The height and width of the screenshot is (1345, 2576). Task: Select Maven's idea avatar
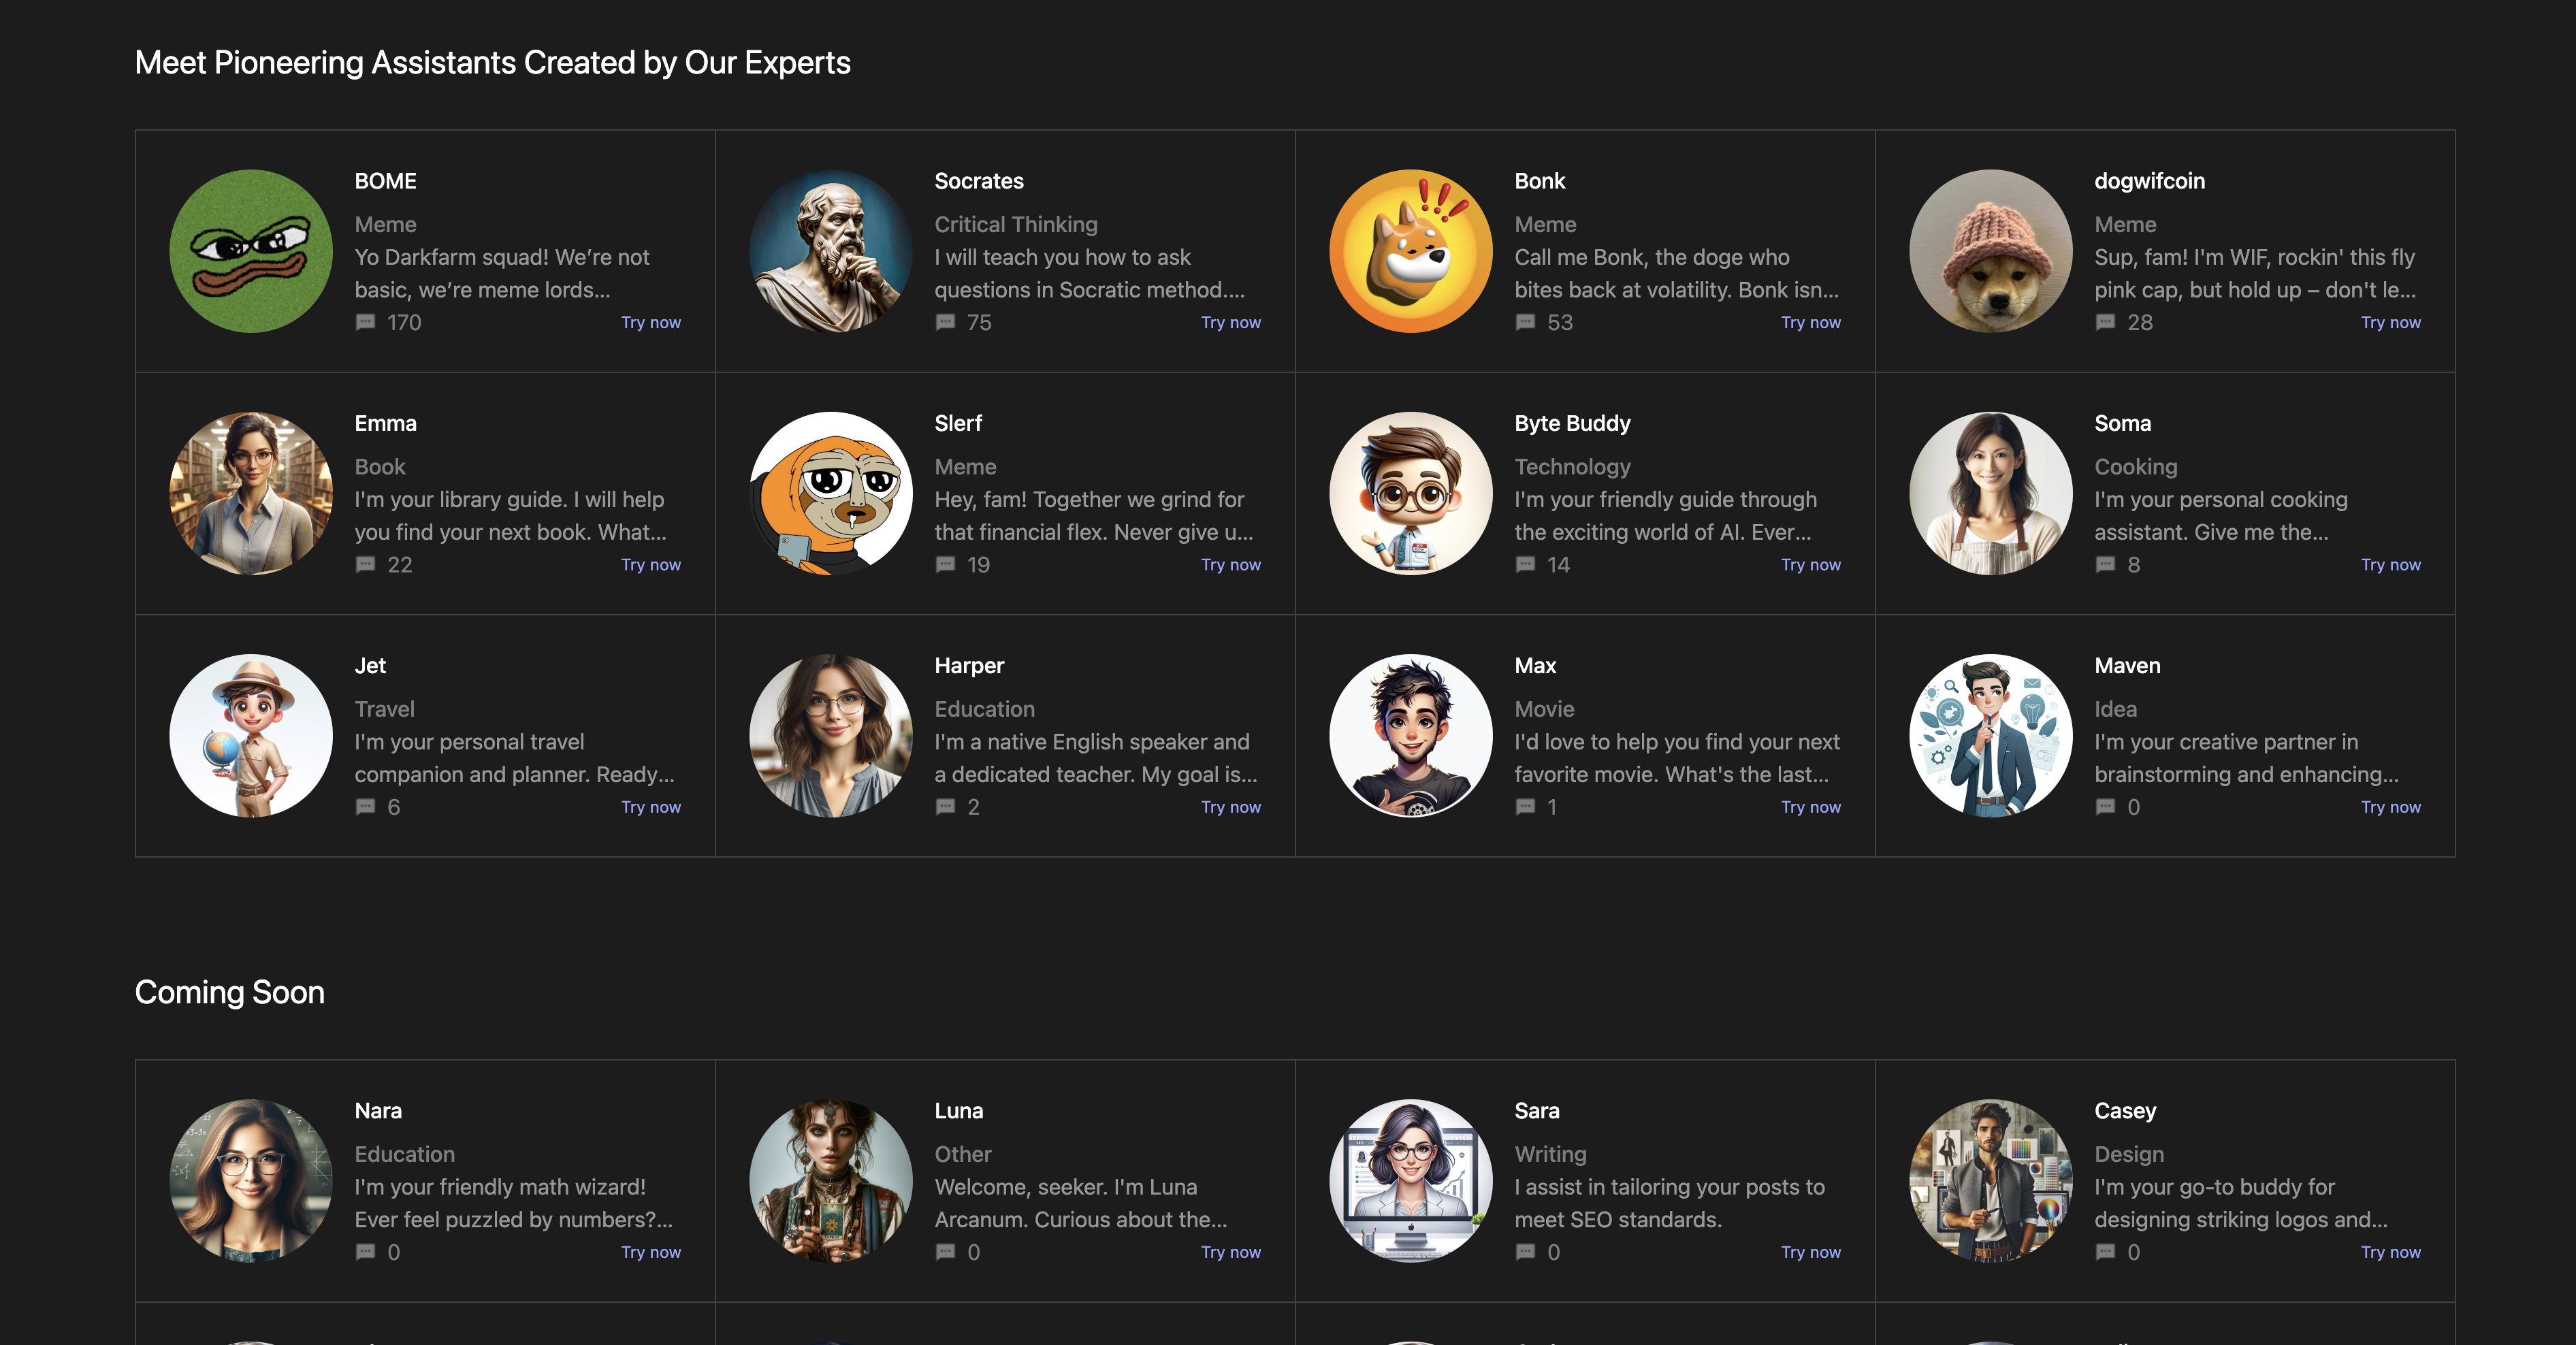point(1991,736)
